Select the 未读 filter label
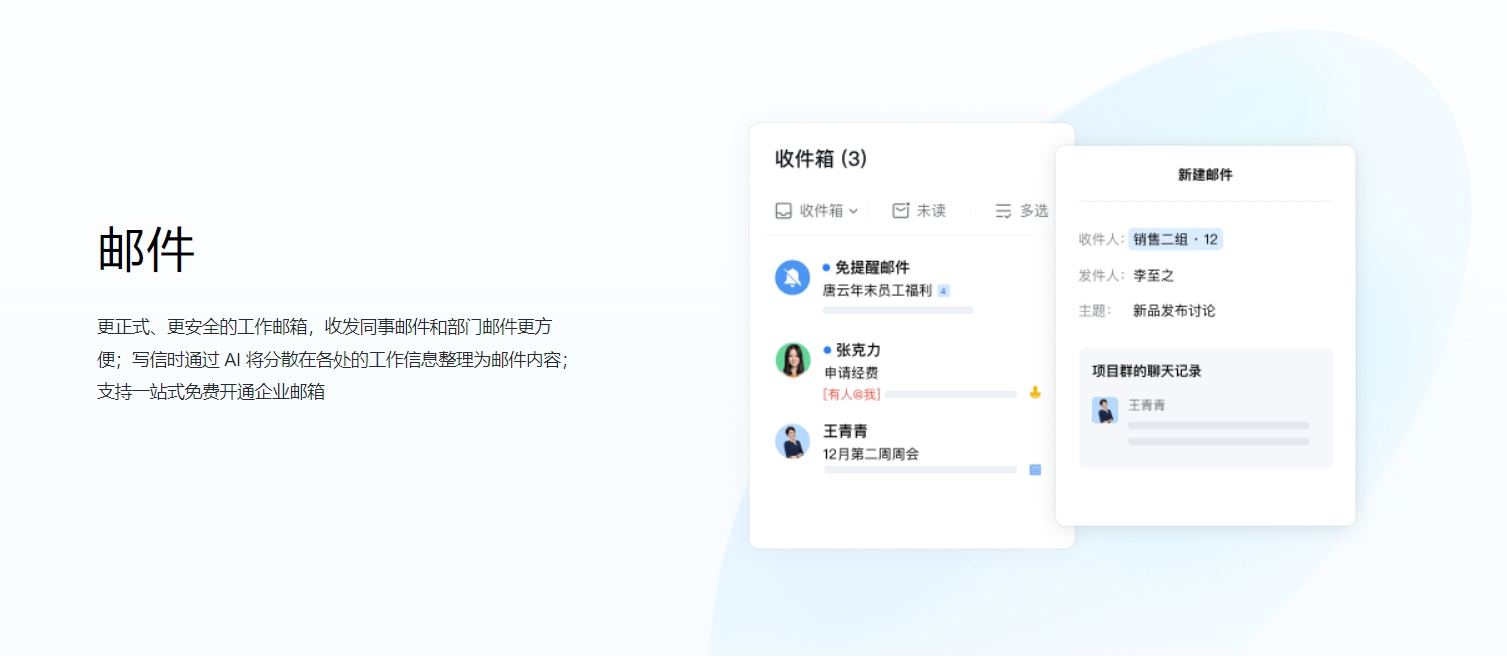Screen dimensions: 1507x672 931,211
